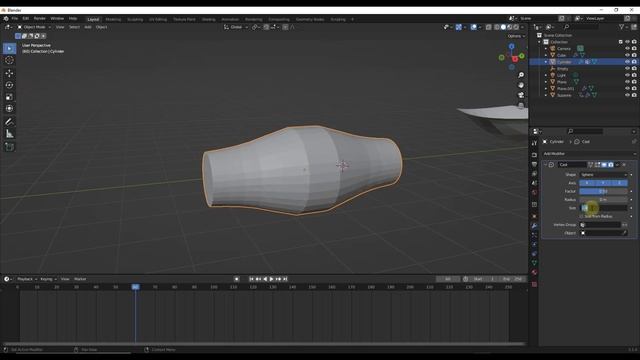Screen dimensions: 640x360
Task: Open the Modifier properties wrench tab
Action: pyautogui.click(x=534, y=226)
